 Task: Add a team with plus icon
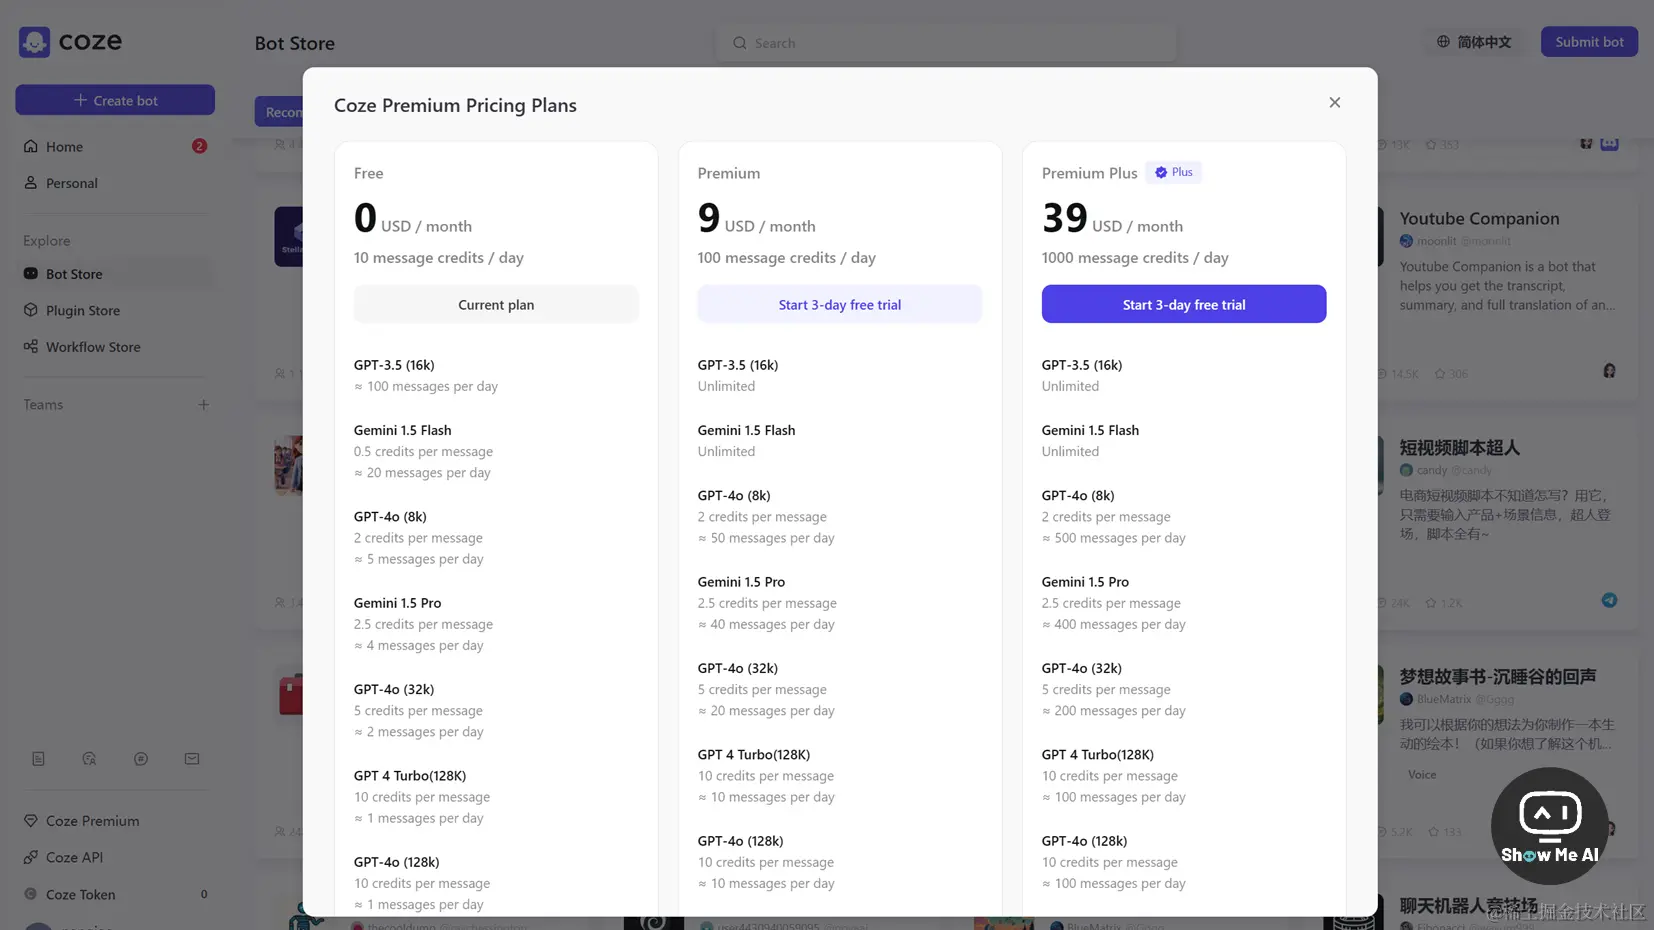click(x=203, y=405)
